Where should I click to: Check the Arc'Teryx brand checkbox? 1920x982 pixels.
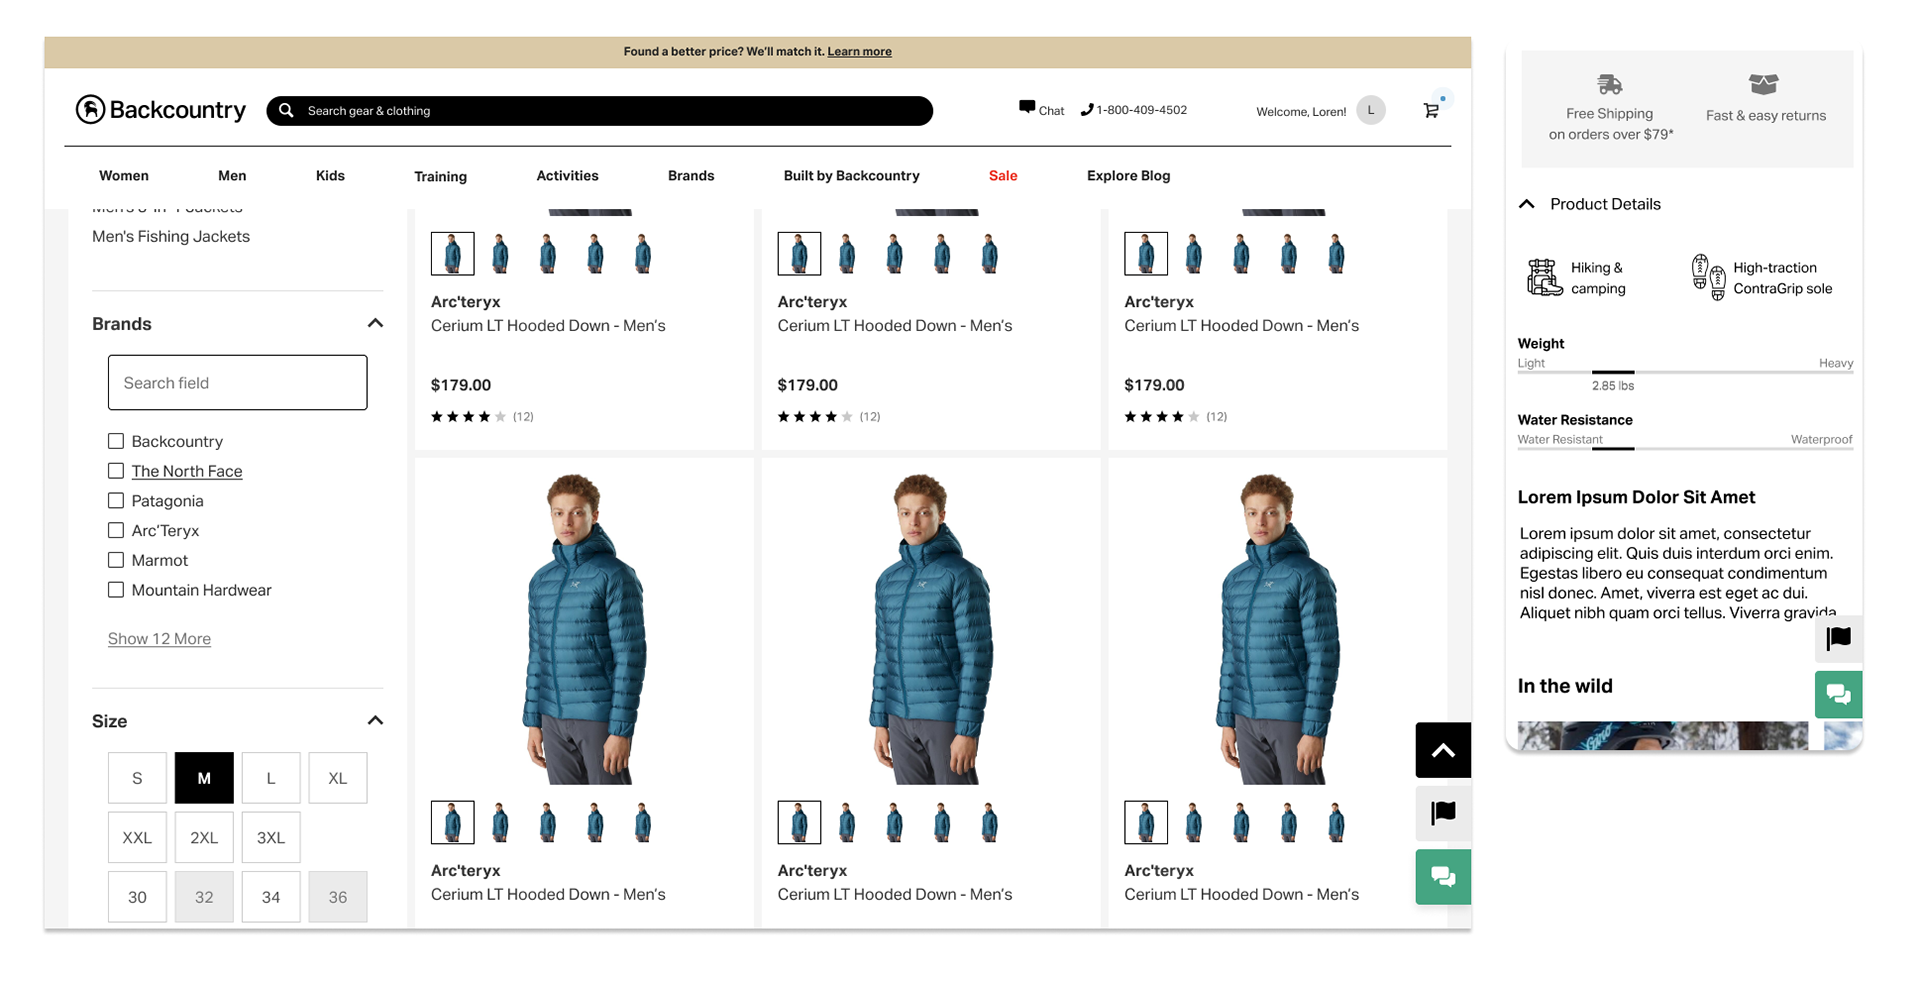tap(116, 531)
